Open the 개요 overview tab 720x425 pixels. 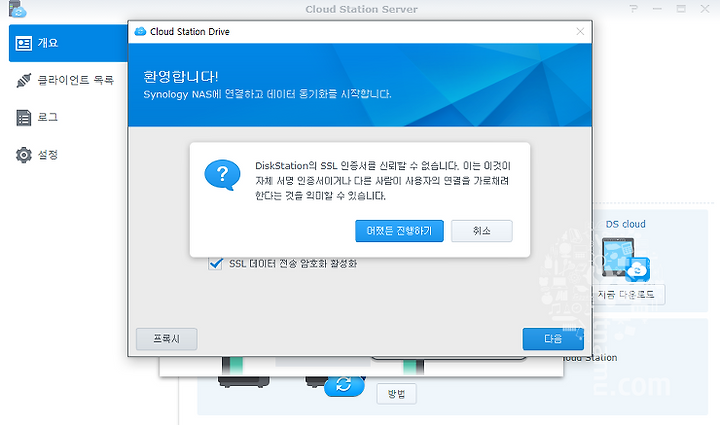[x=68, y=43]
